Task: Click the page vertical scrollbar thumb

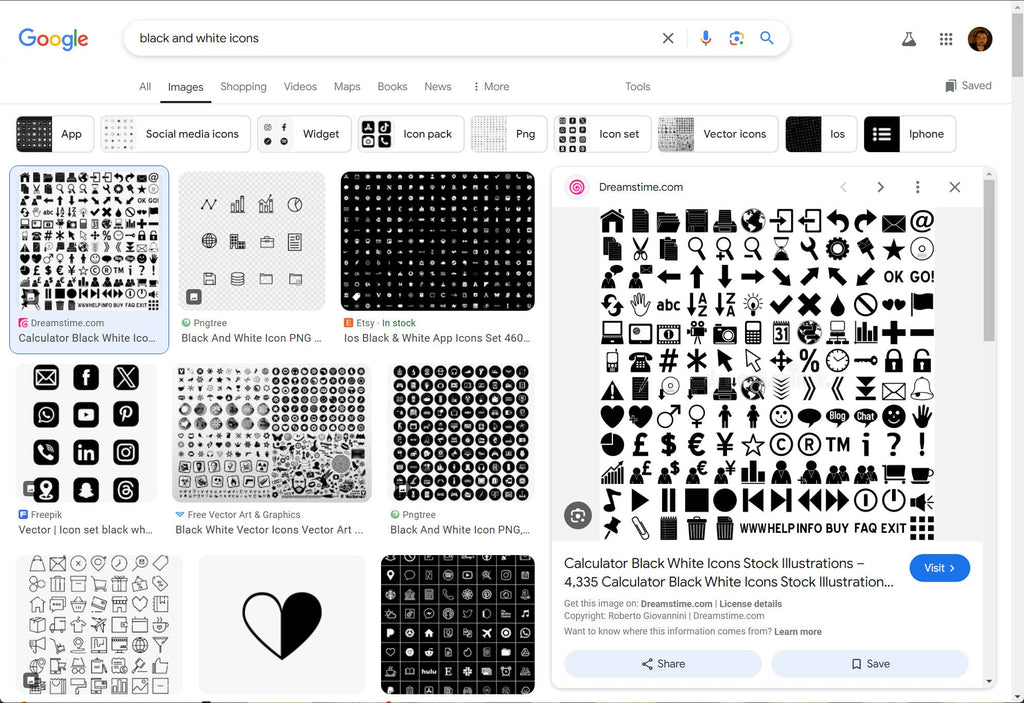Action: click(x=1017, y=43)
